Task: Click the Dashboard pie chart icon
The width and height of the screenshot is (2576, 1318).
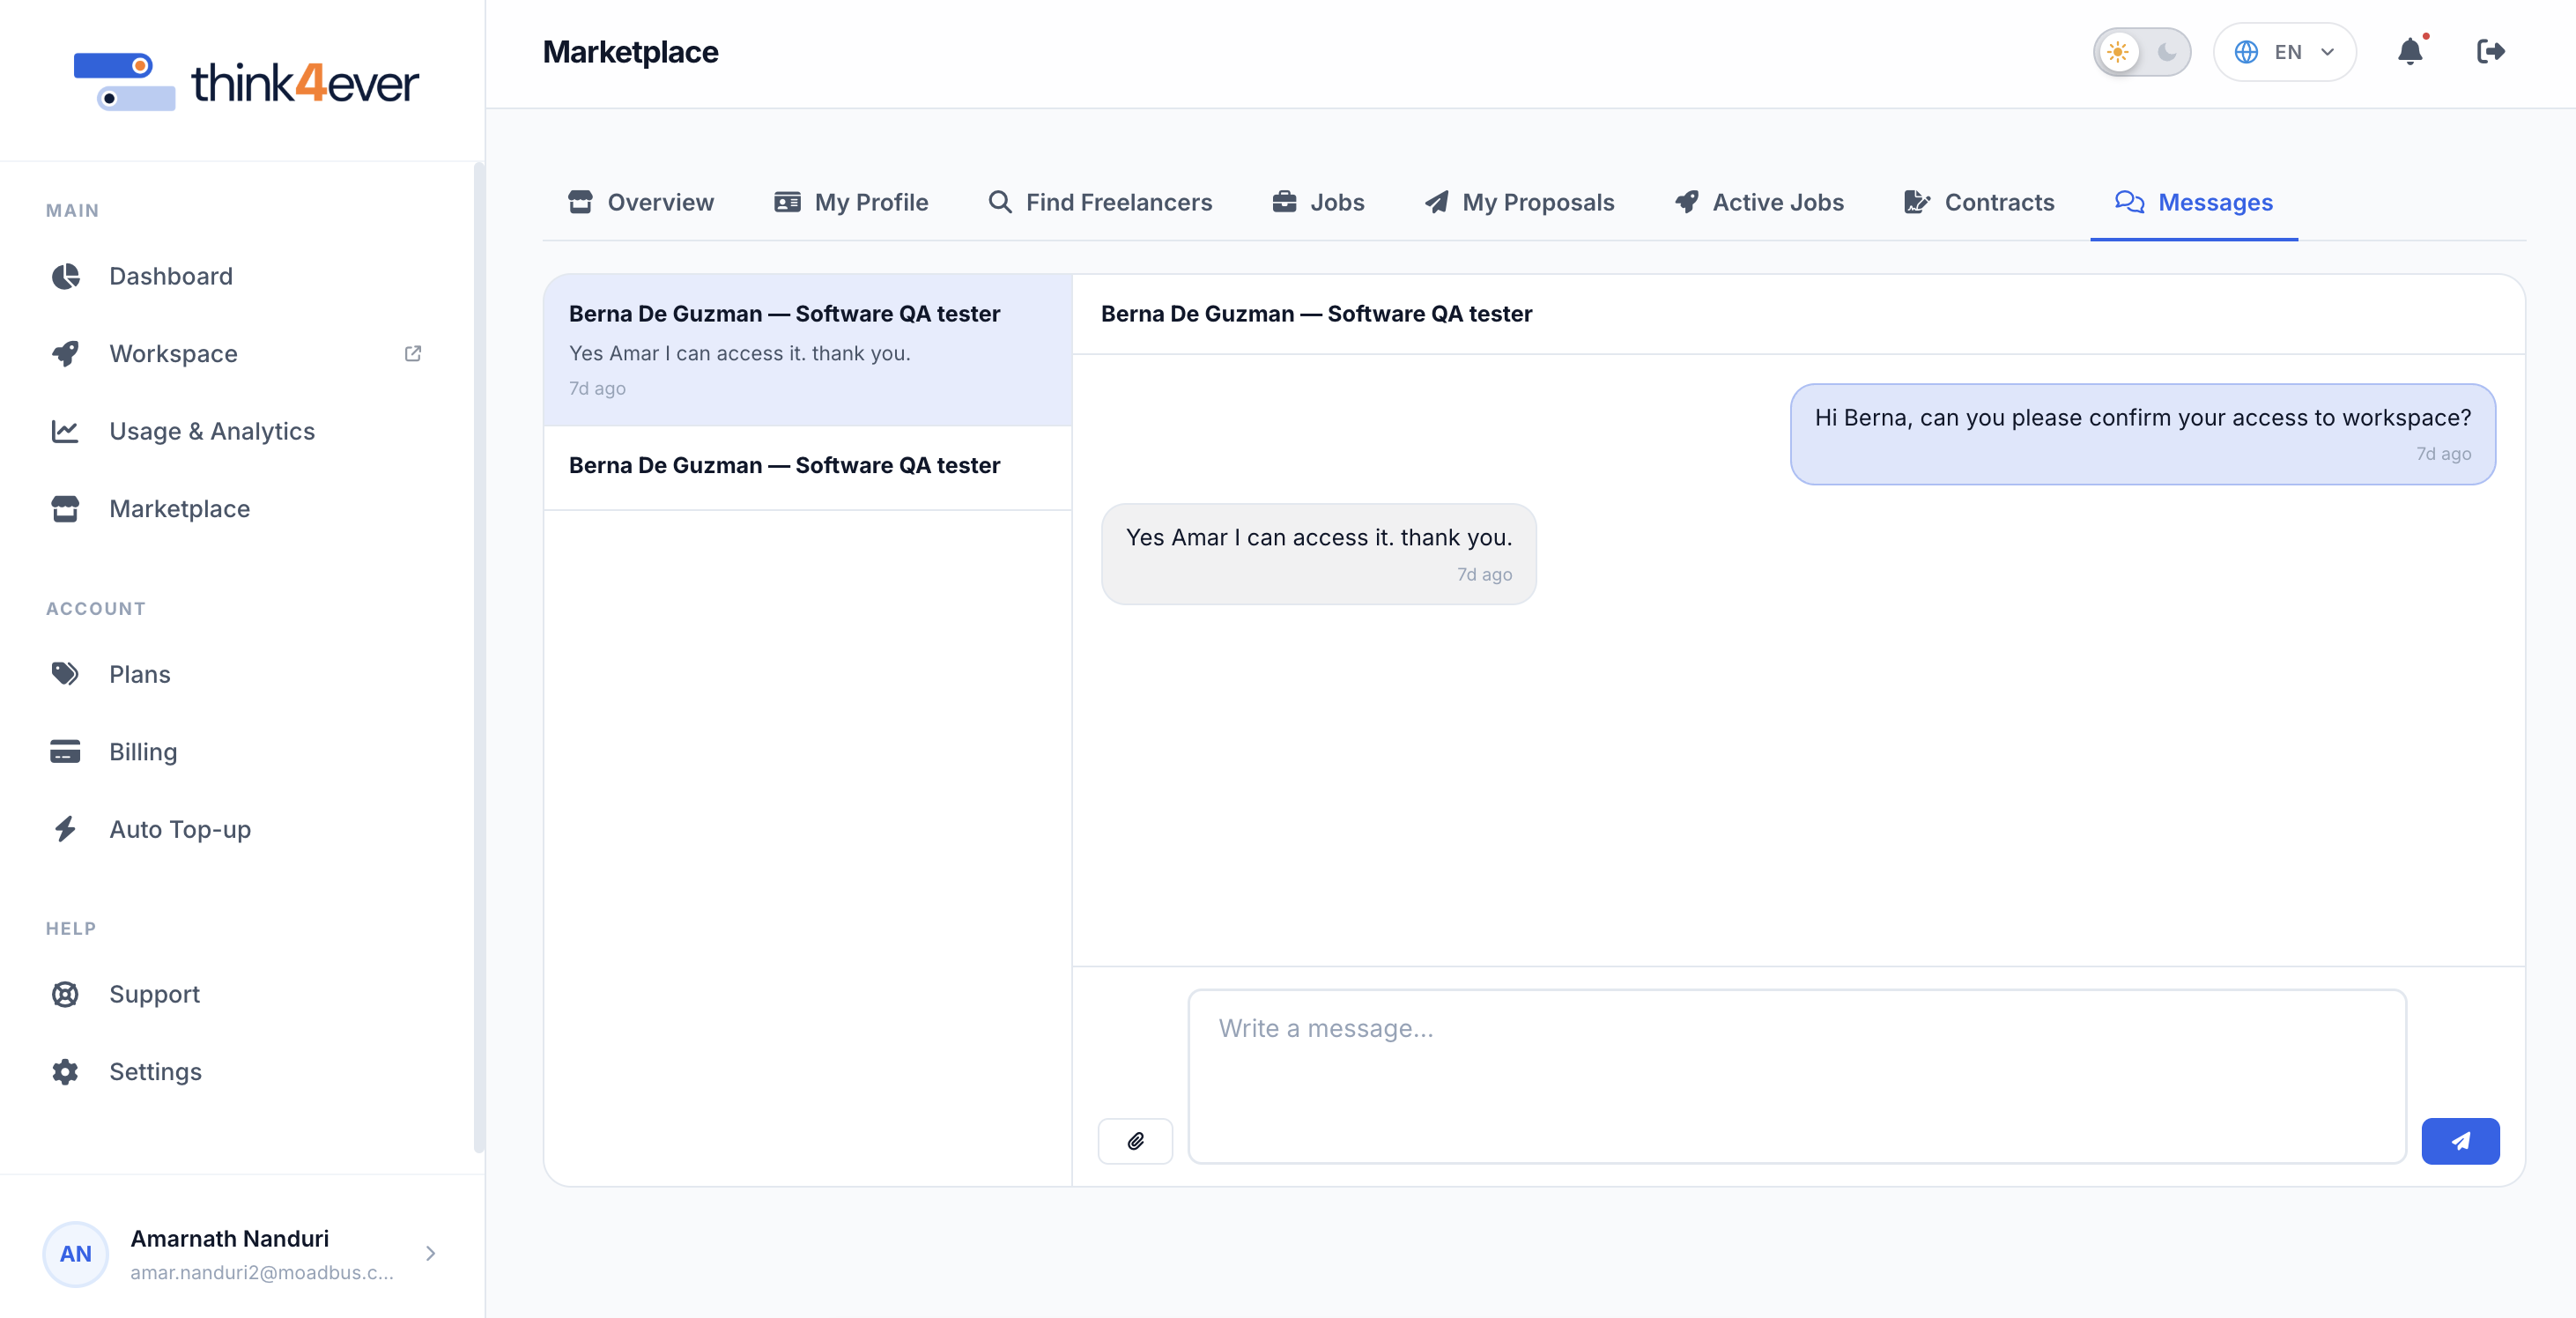Action: (65, 276)
